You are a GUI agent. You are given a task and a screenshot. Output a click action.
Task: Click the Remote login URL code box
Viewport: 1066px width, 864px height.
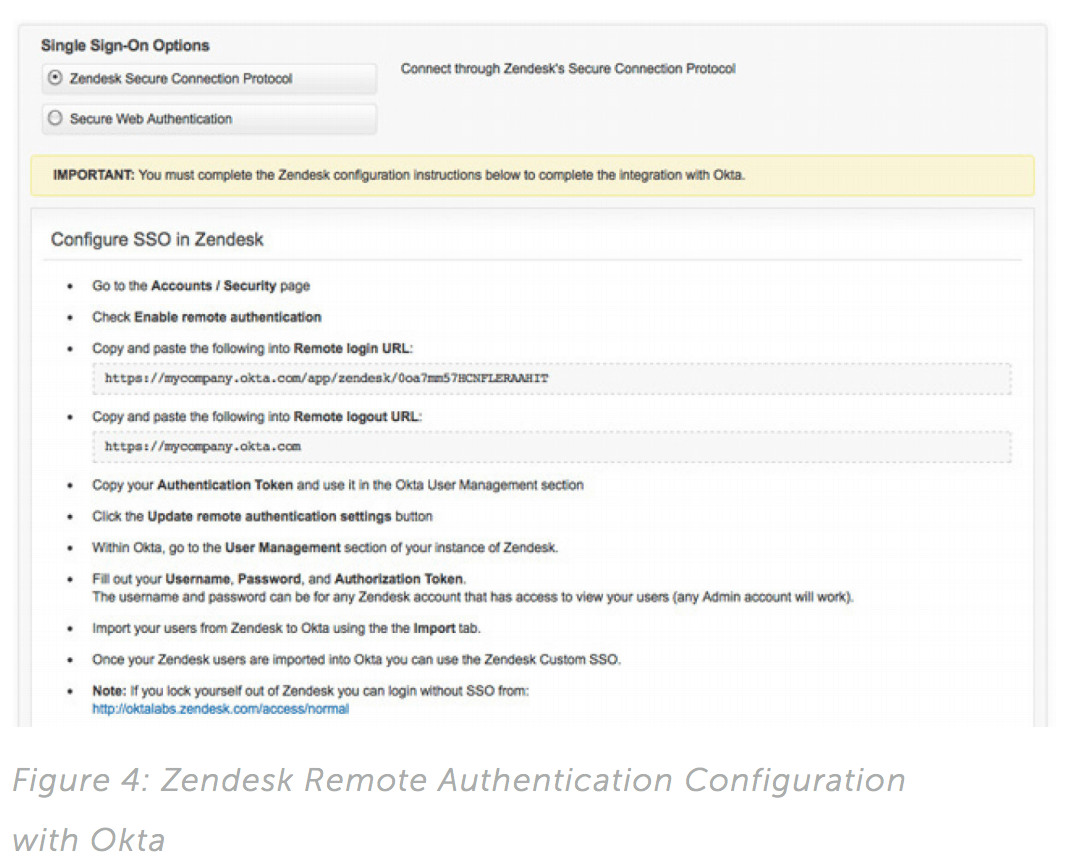(x=552, y=379)
